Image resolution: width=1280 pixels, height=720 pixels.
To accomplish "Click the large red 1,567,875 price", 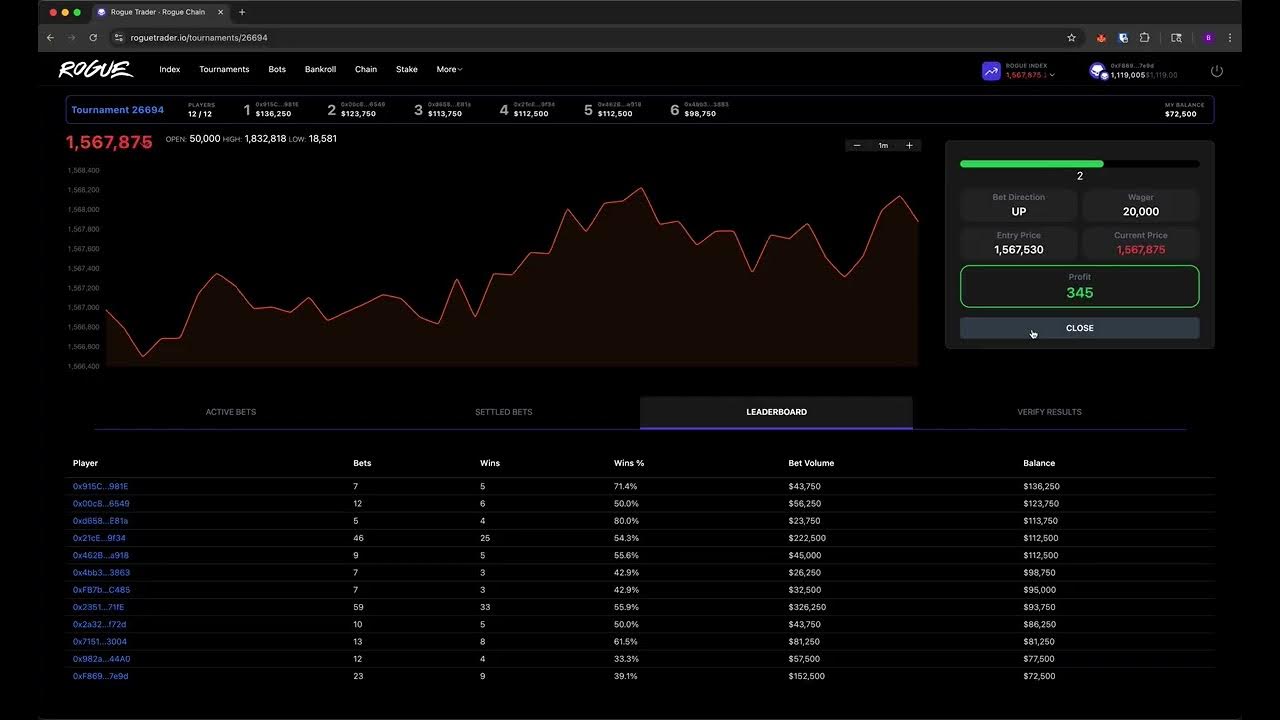I will click(109, 142).
